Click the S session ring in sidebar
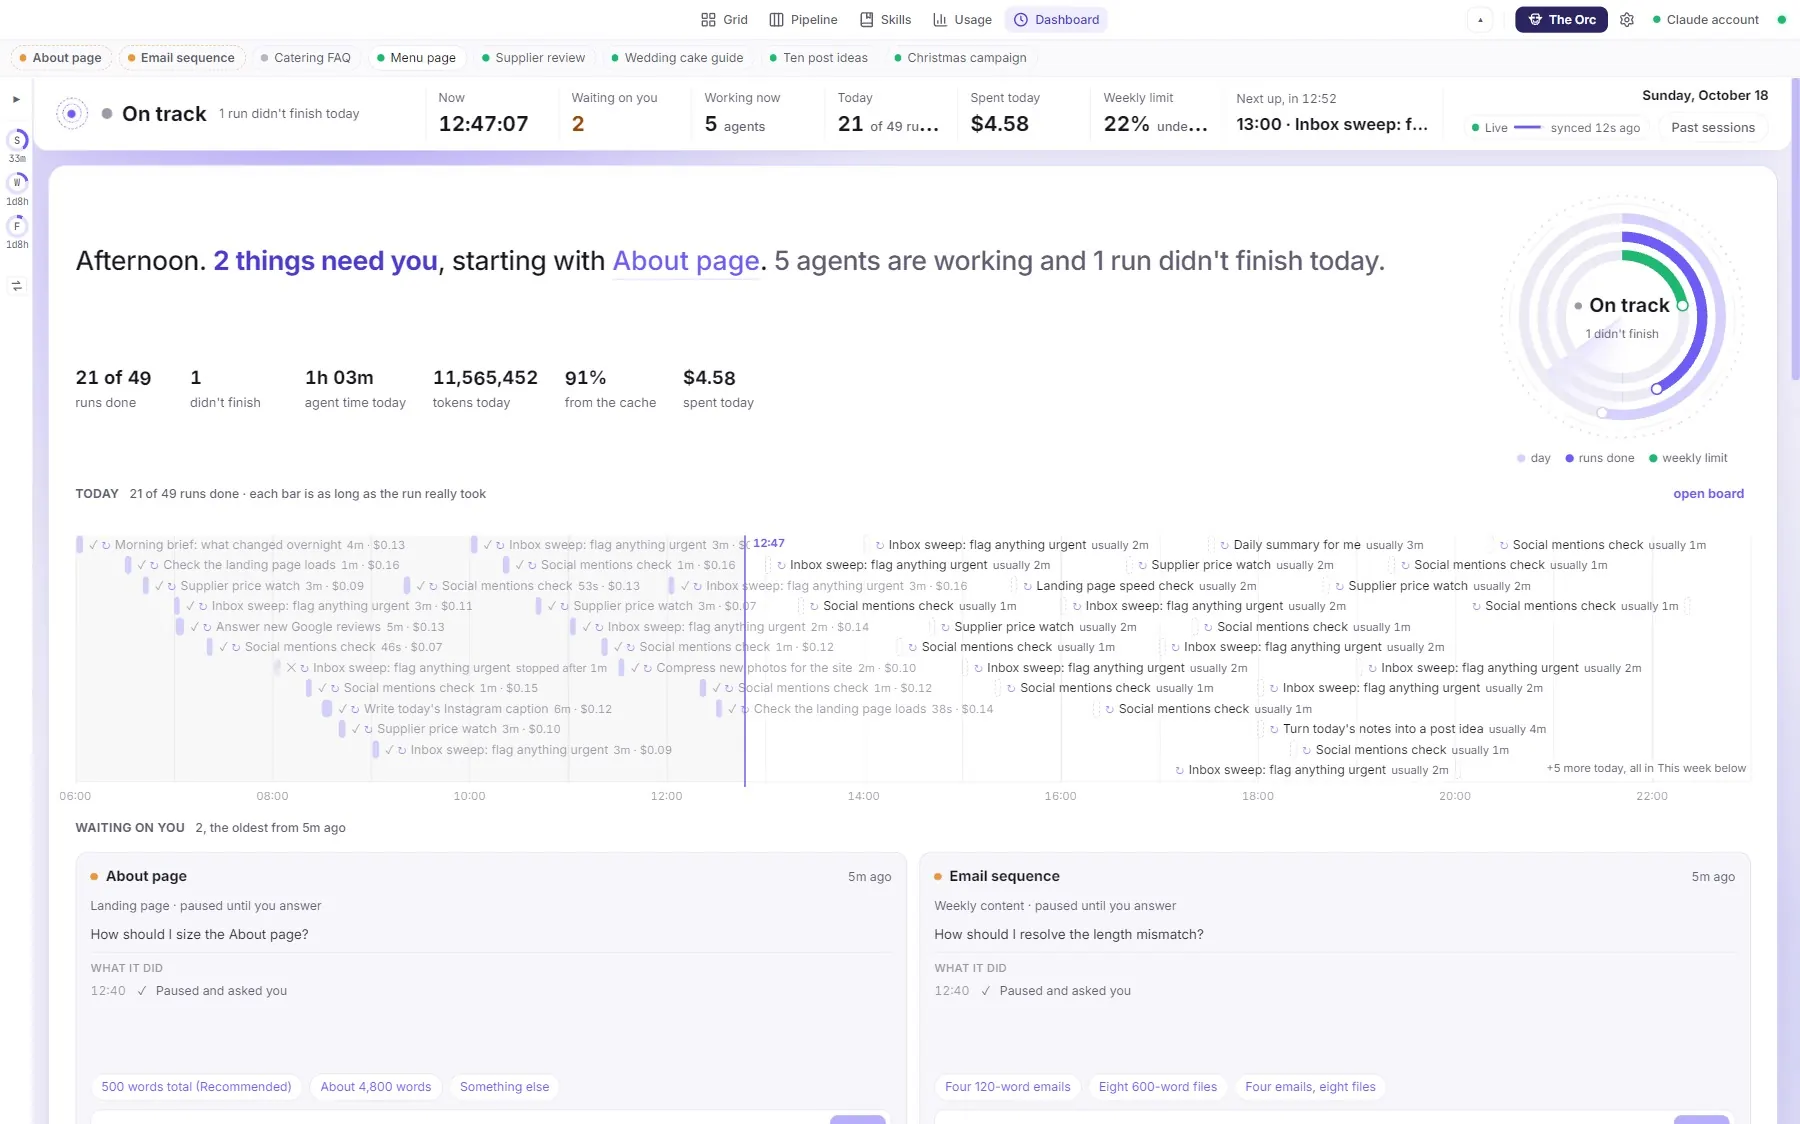The width and height of the screenshot is (1800, 1124). click(17, 141)
